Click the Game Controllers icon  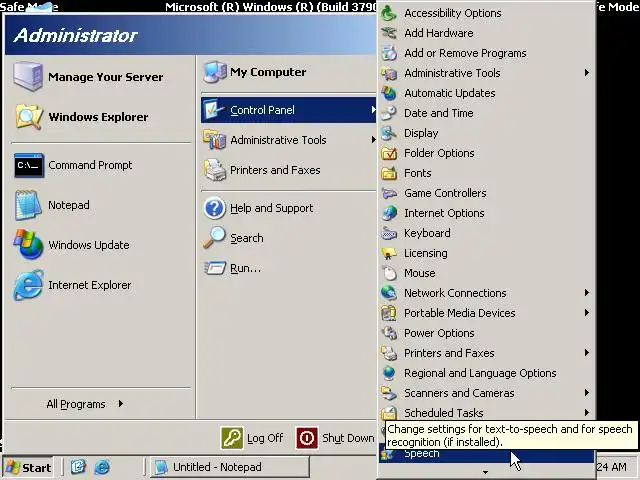pyautogui.click(x=389, y=193)
